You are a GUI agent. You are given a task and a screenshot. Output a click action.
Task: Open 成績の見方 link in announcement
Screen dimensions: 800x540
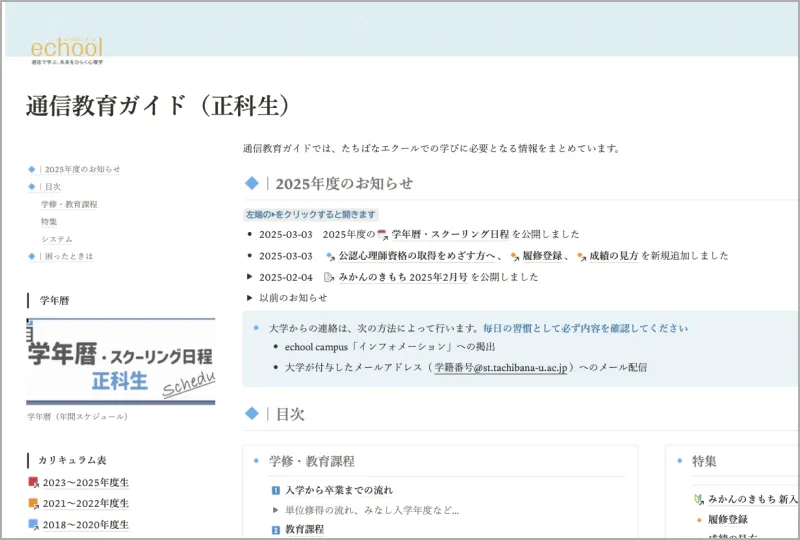click(x=614, y=256)
